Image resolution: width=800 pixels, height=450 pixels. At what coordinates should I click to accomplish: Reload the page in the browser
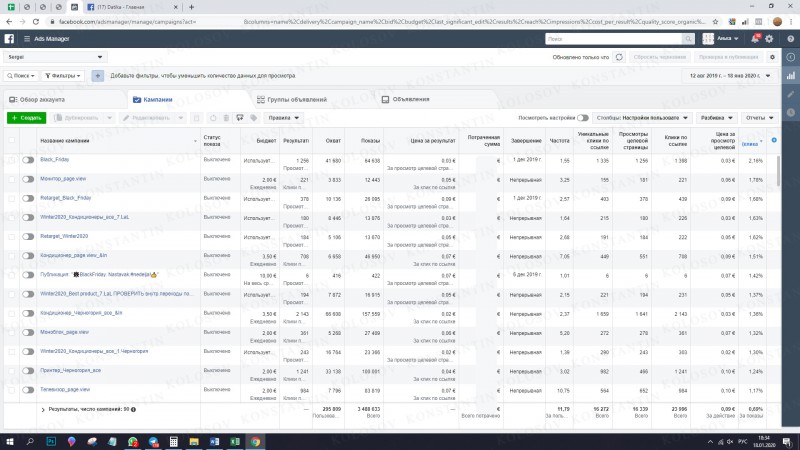coord(36,22)
